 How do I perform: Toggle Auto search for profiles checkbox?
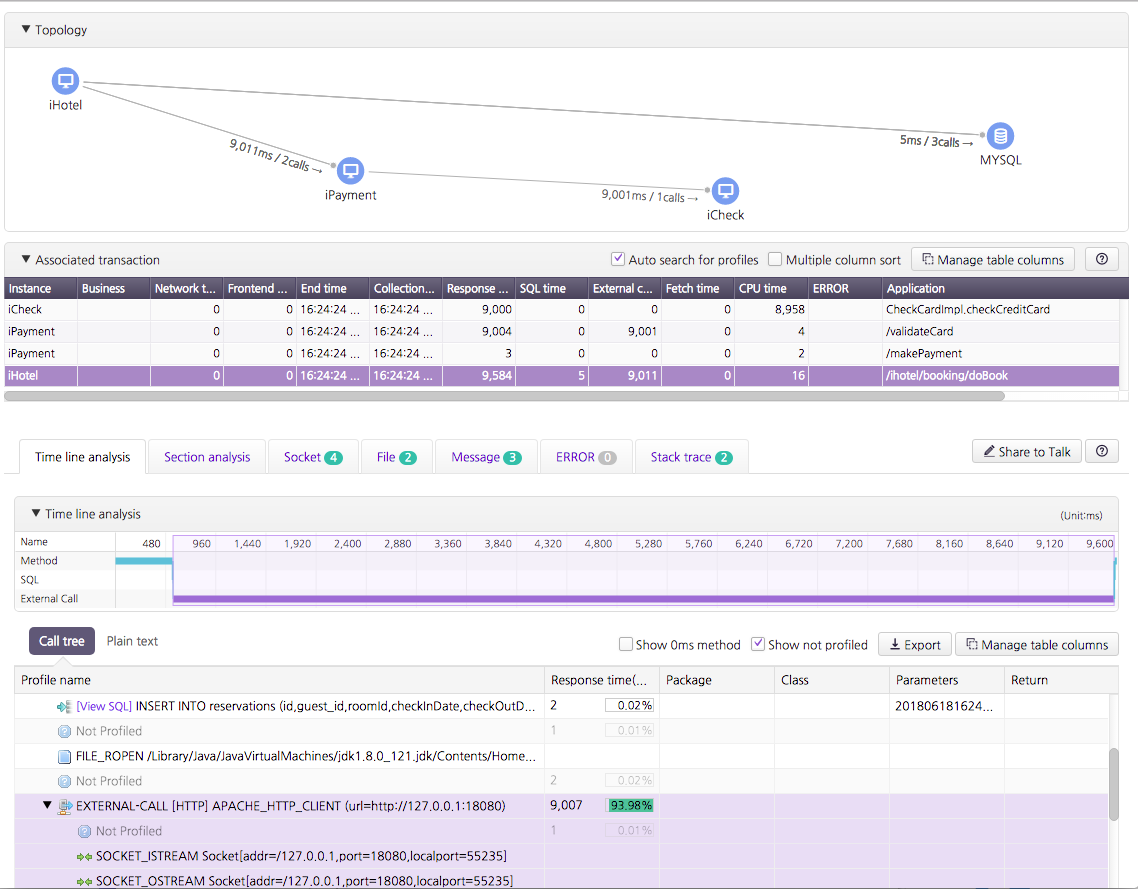(x=618, y=259)
